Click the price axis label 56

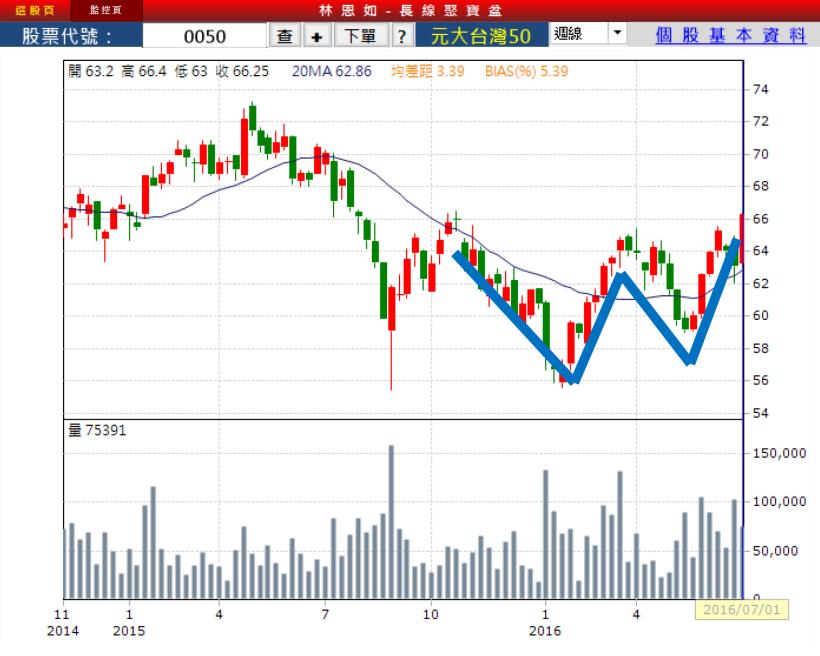760,380
